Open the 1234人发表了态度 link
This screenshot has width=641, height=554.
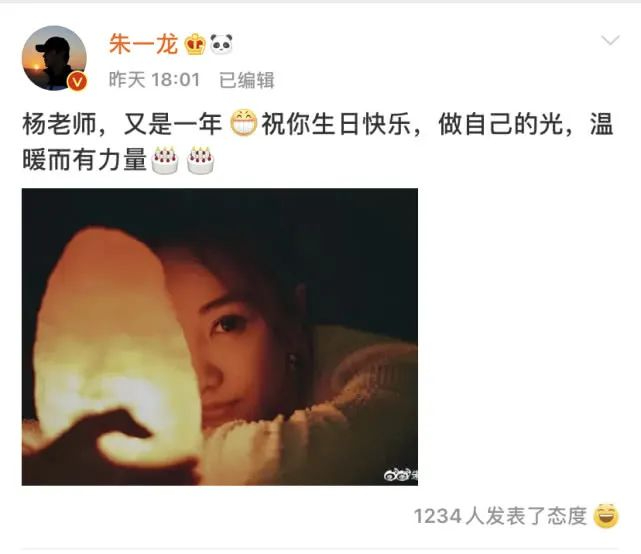tap(500, 516)
